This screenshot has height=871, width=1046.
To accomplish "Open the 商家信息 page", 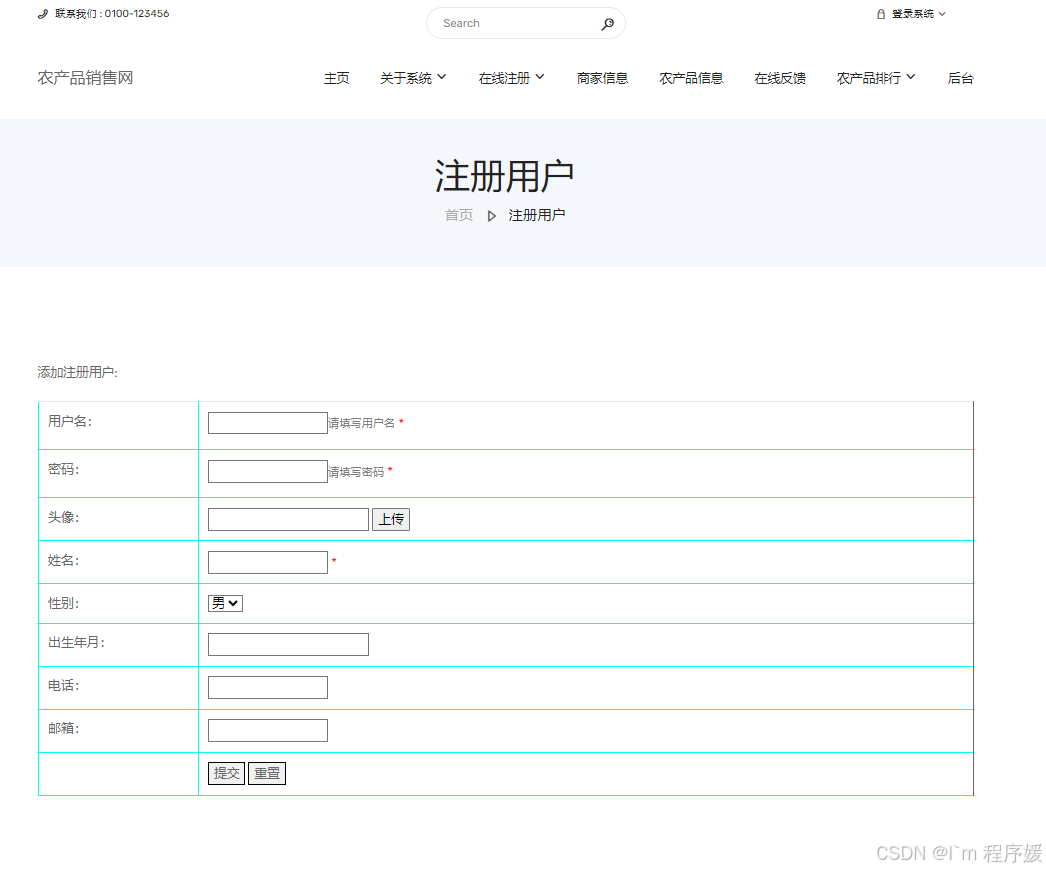I will point(603,77).
